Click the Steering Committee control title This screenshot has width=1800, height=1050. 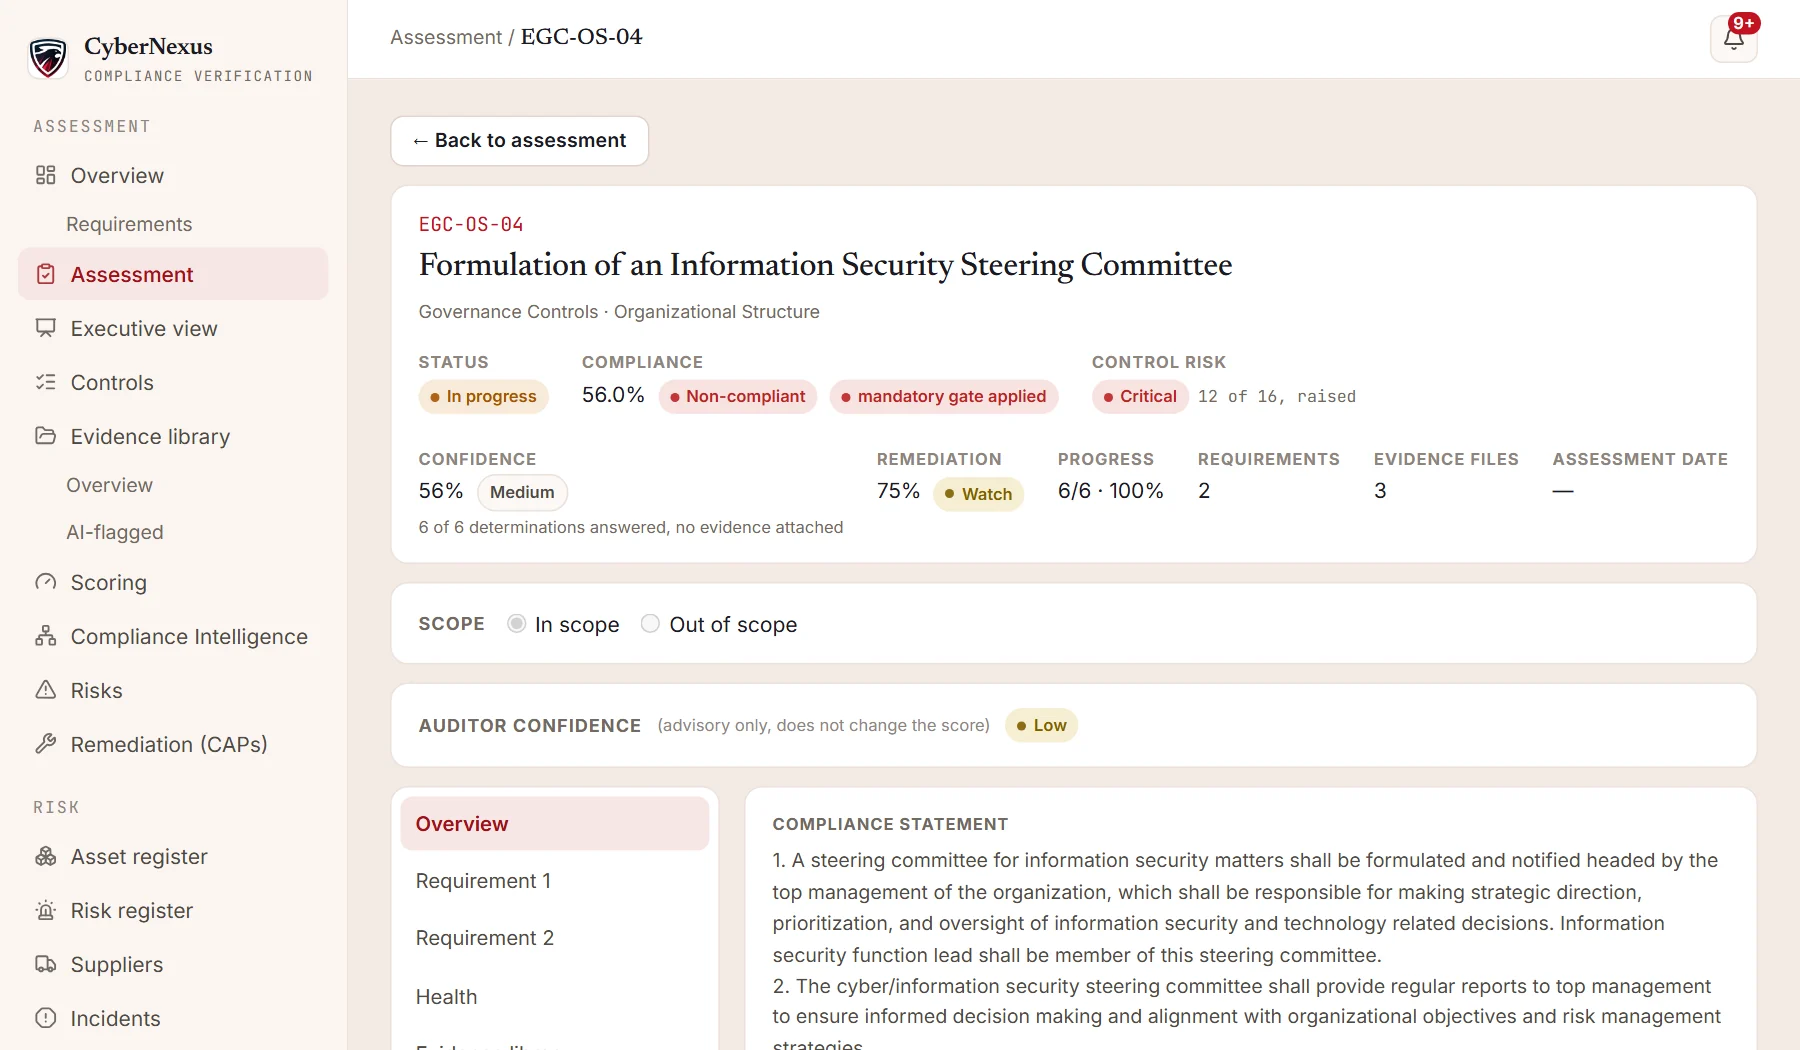825,265
